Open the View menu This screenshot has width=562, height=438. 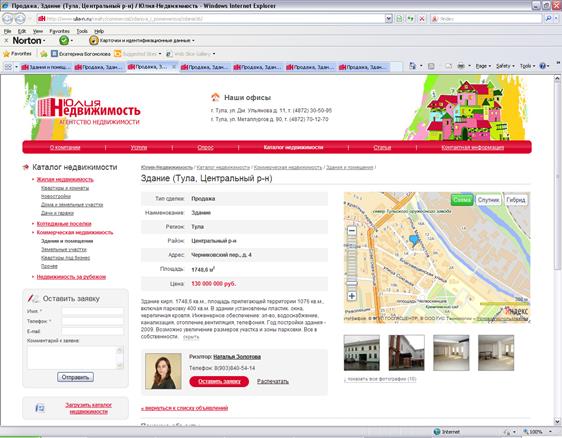(x=38, y=31)
